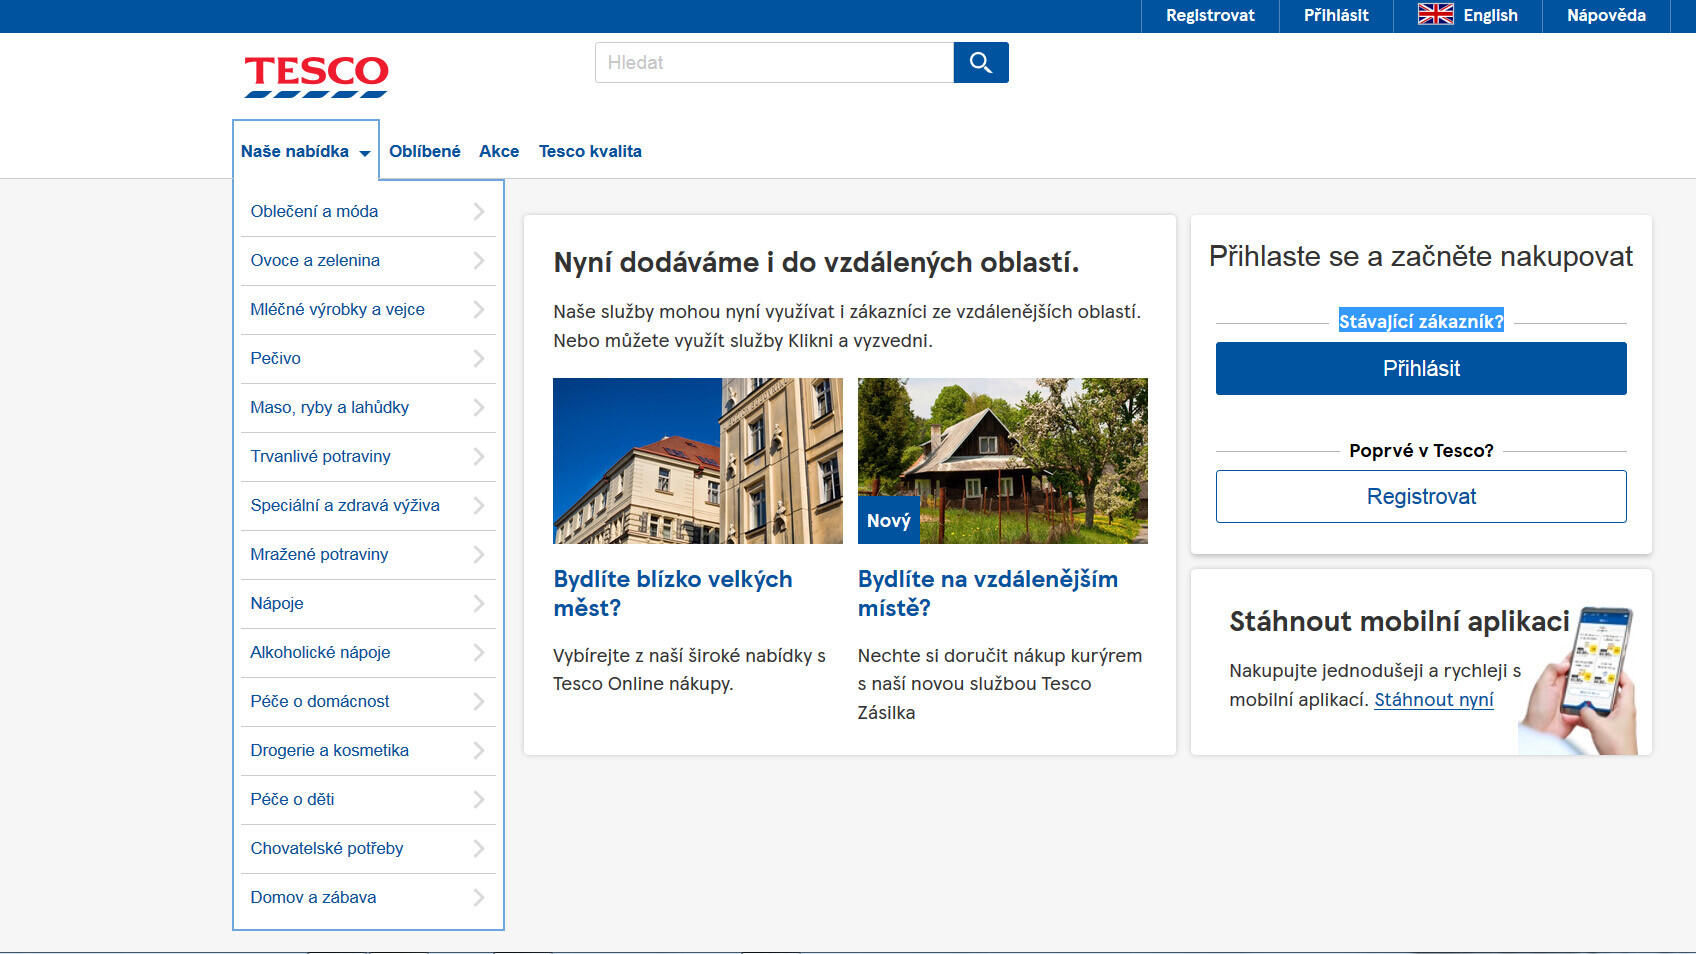Expand the Nápoje chevron arrow

coord(479,604)
